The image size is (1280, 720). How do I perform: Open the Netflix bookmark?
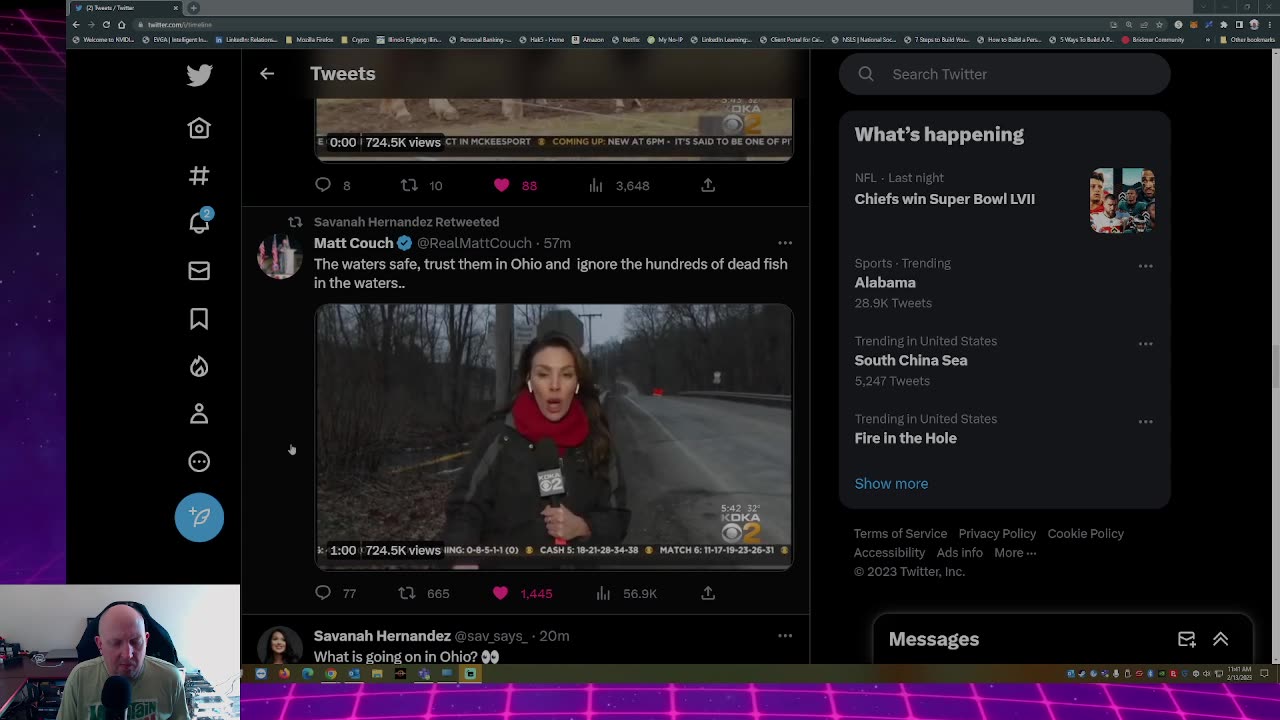pyautogui.click(x=626, y=40)
